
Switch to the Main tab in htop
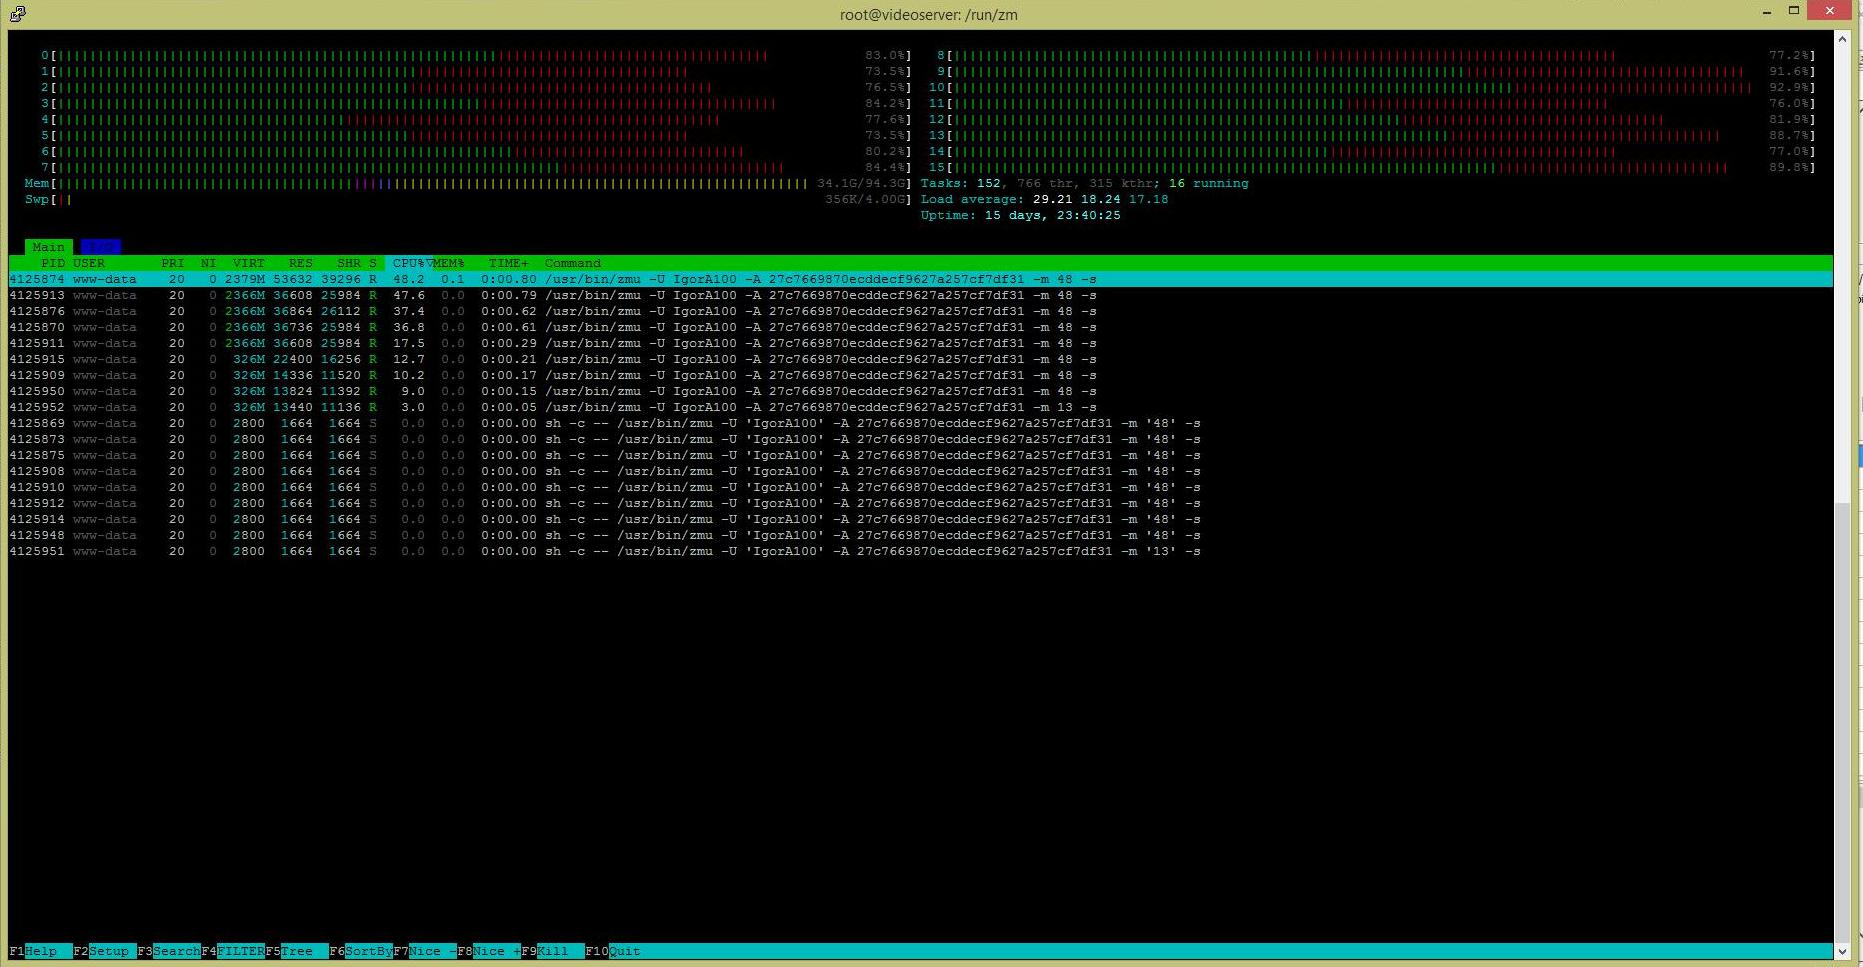[48, 247]
